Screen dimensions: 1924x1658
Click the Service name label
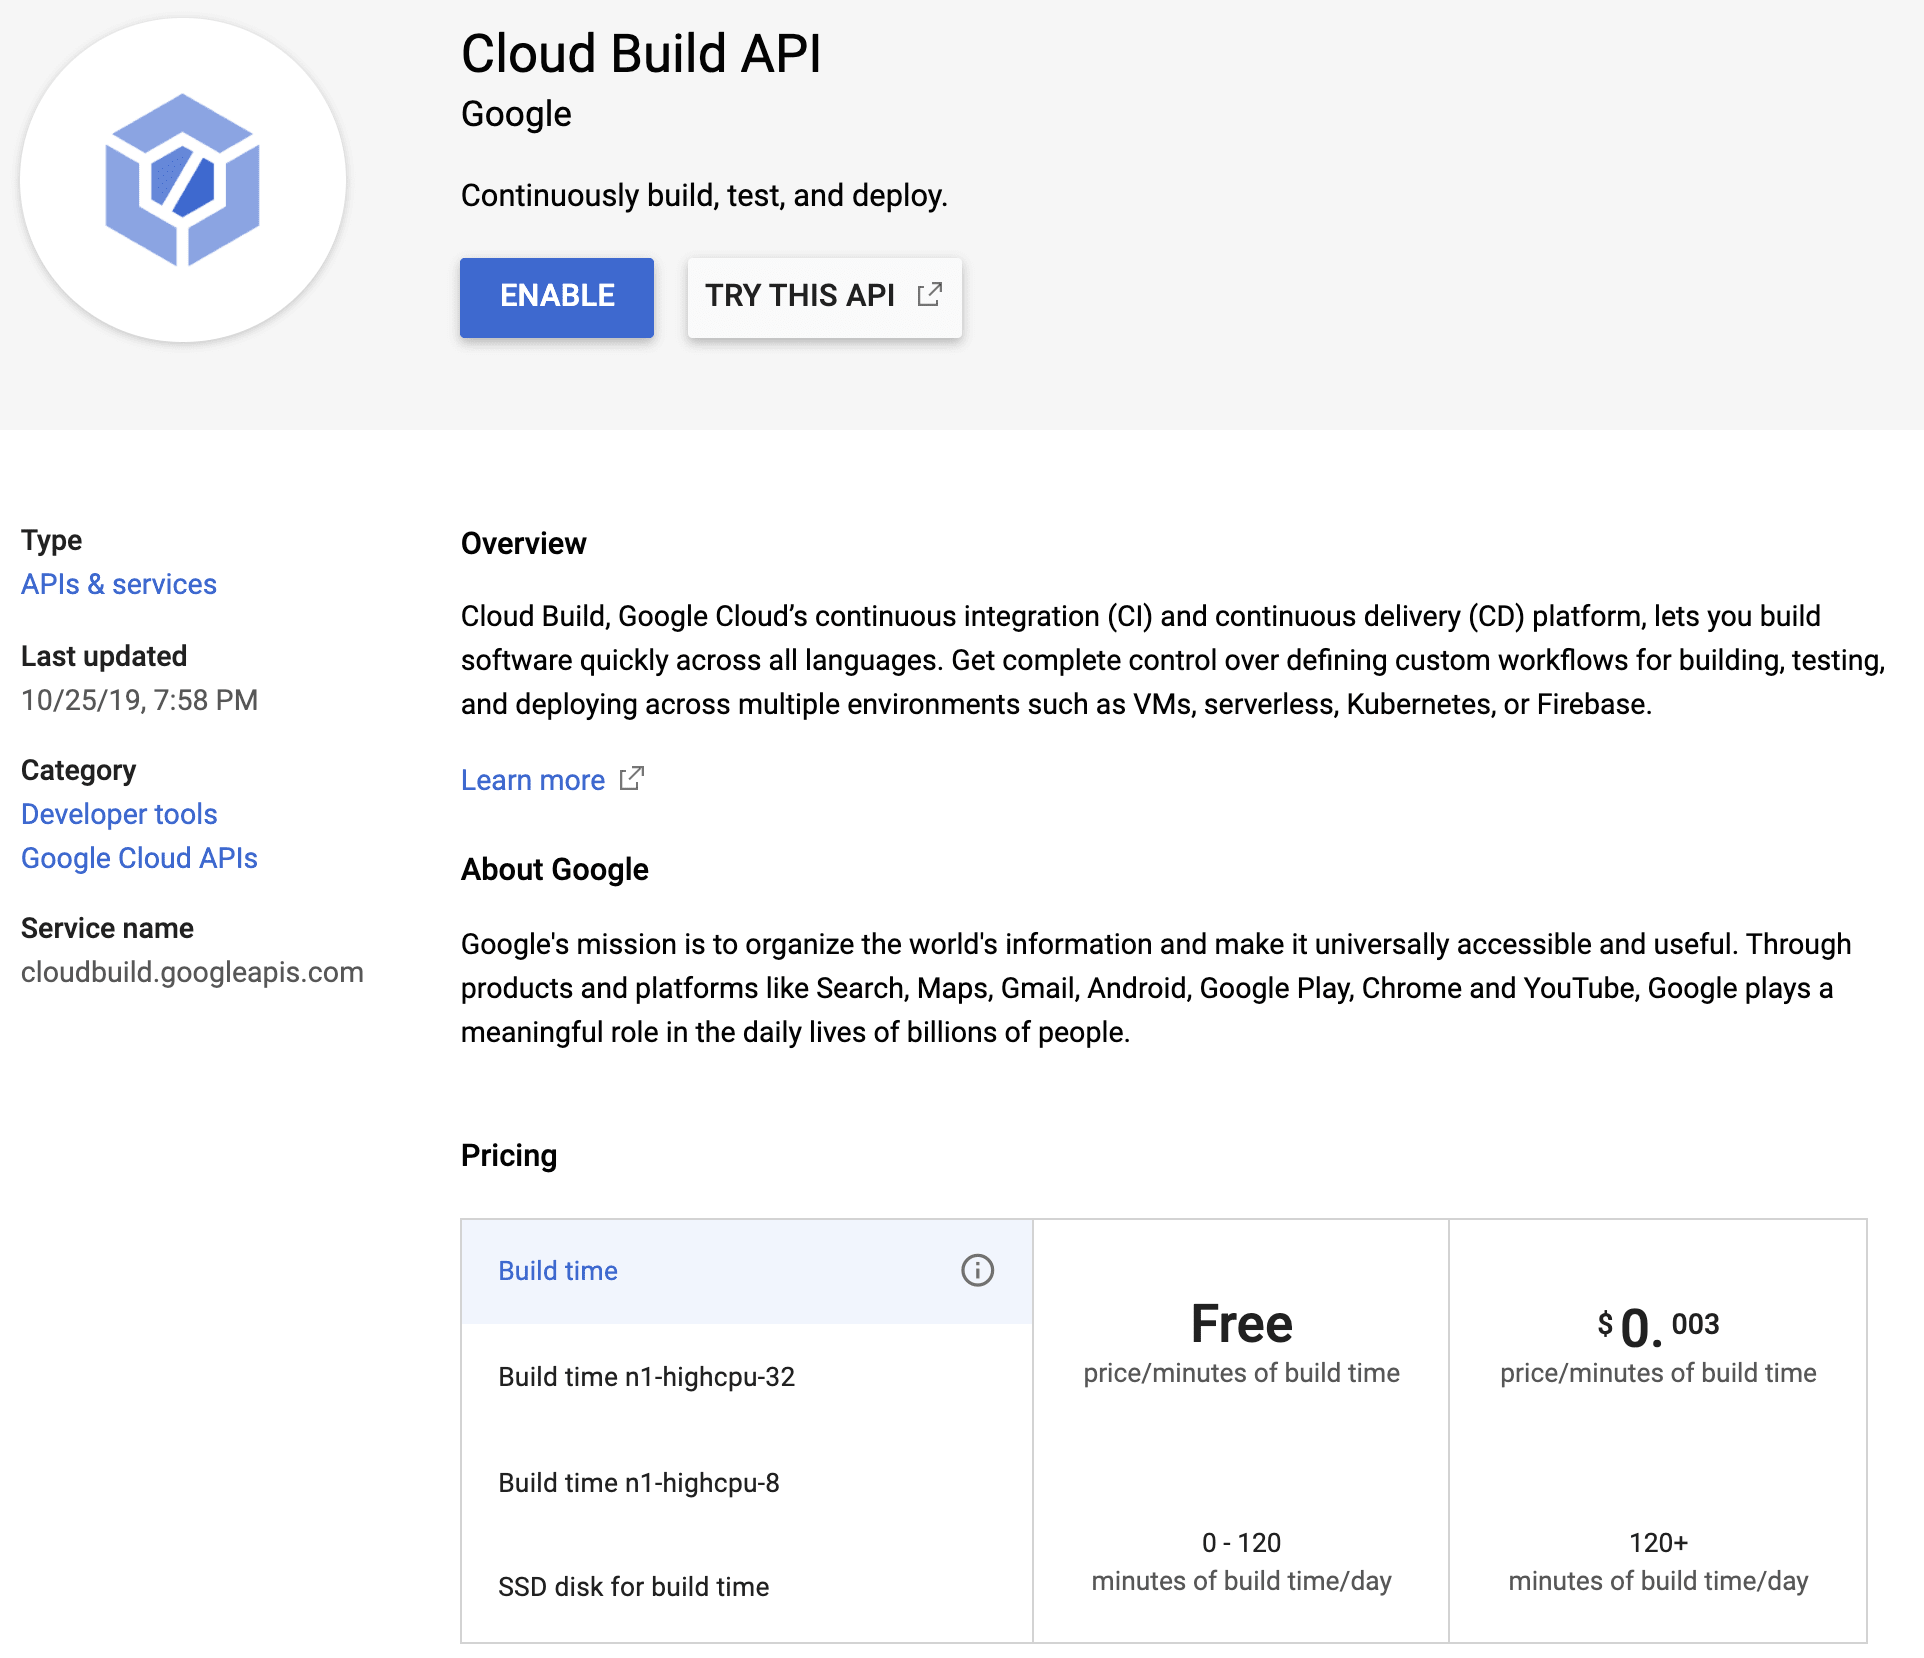click(107, 928)
